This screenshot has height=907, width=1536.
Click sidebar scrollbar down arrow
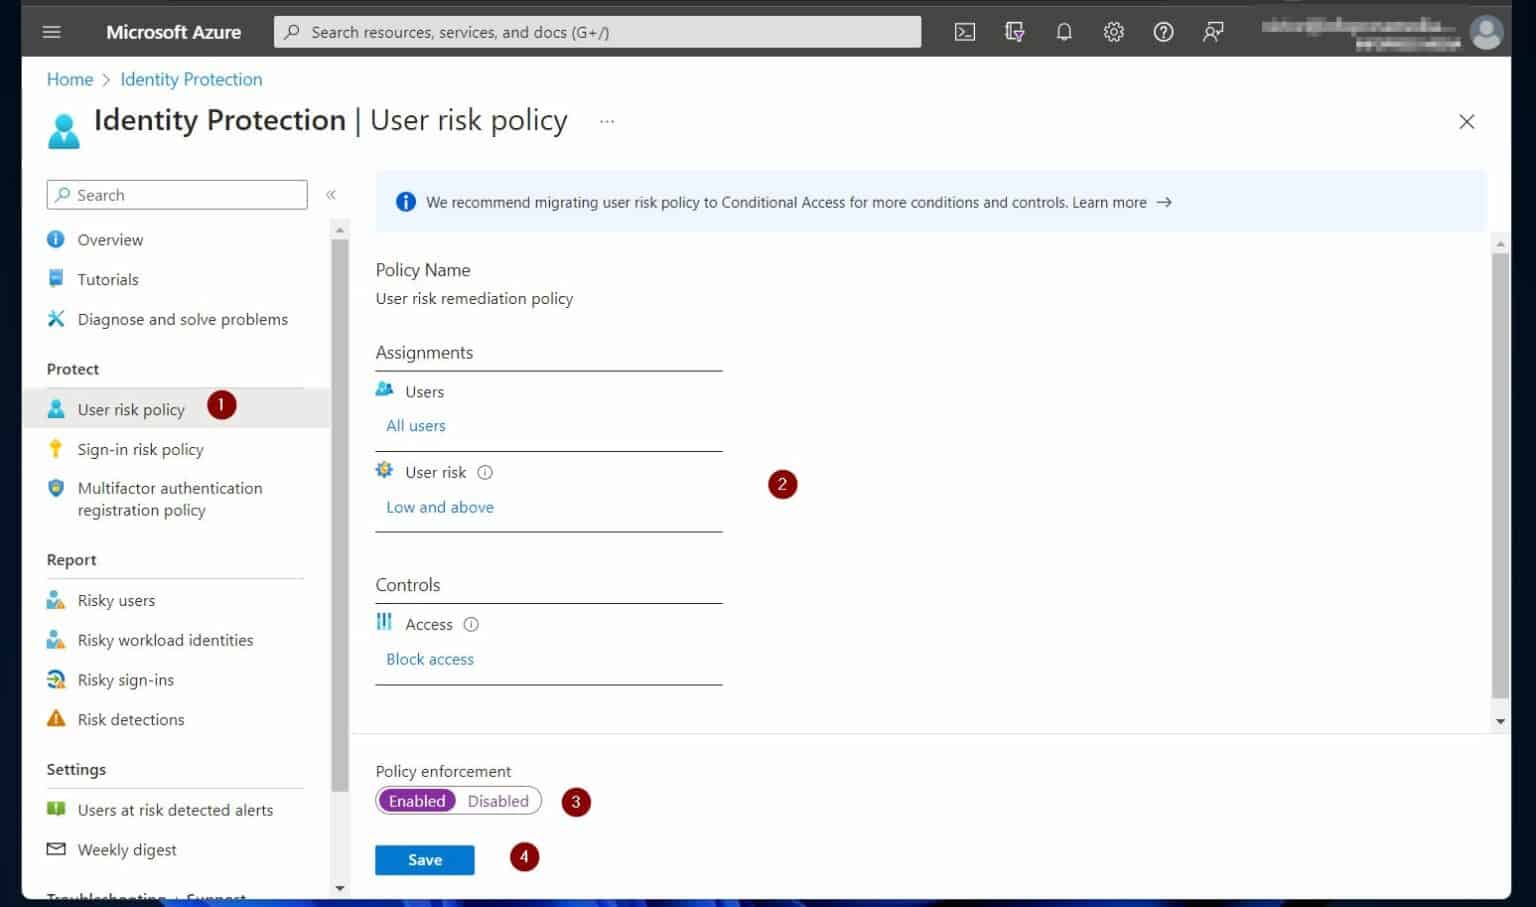click(x=340, y=888)
